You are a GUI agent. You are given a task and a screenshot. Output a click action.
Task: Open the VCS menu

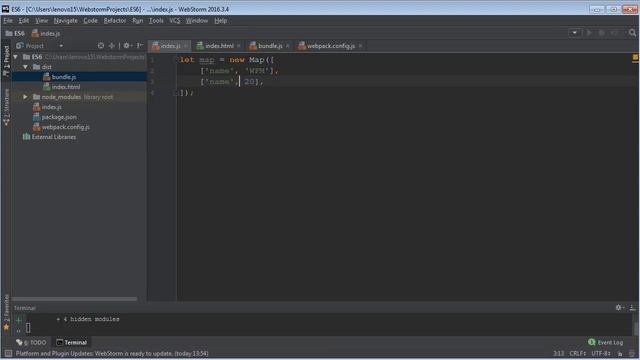174,20
